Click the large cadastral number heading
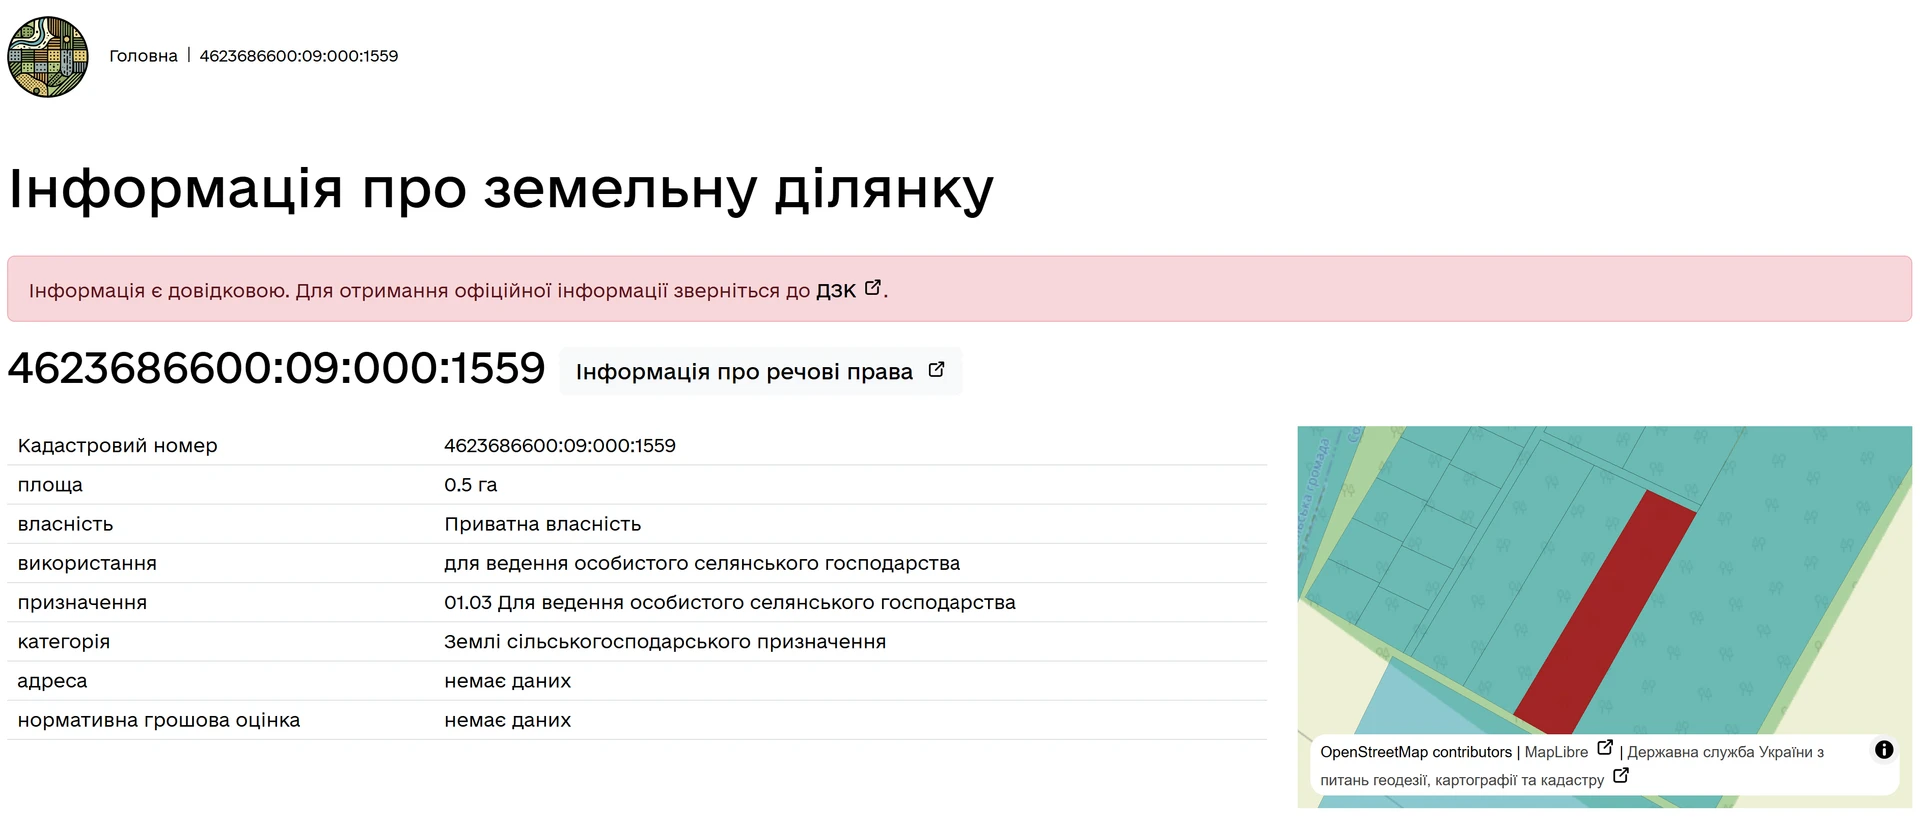The width and height of the screenshot is (1920, 830). (x=277, y=368)
